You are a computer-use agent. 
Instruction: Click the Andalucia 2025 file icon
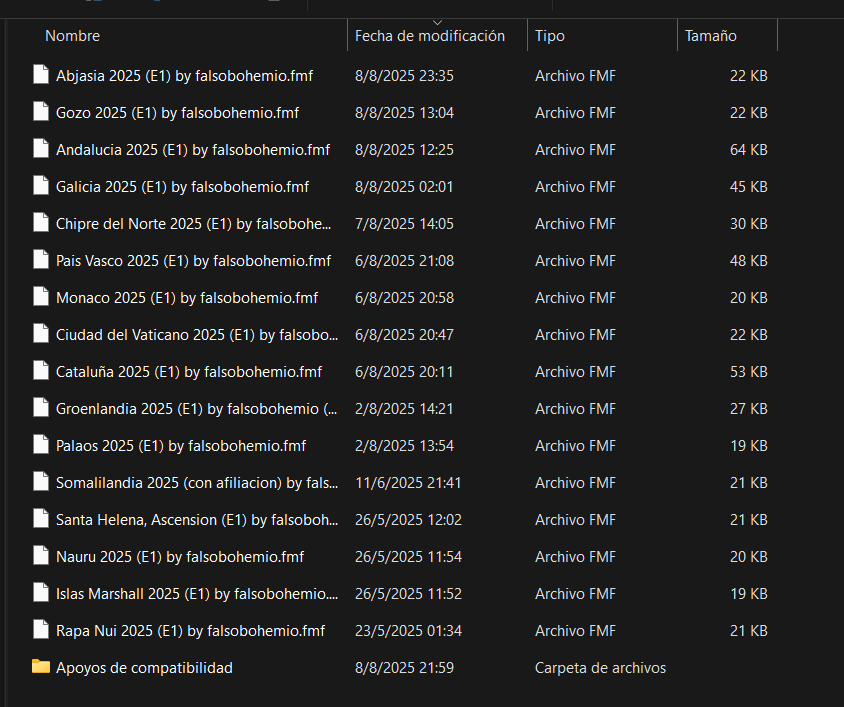[x=40, y=149]
